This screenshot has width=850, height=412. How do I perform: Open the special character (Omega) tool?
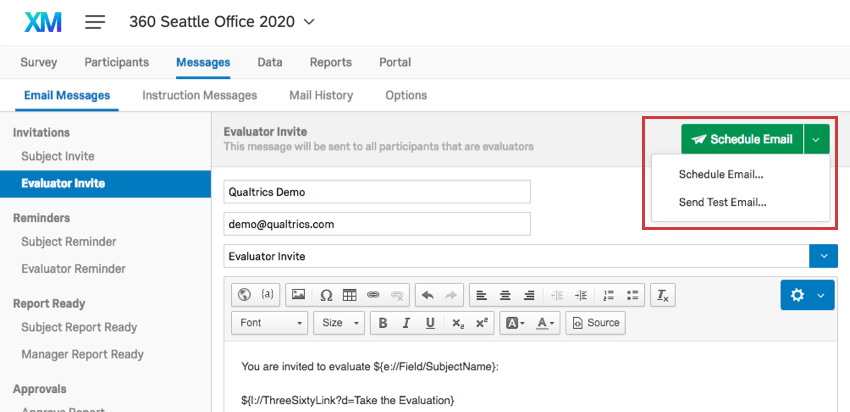coord(325,295)
